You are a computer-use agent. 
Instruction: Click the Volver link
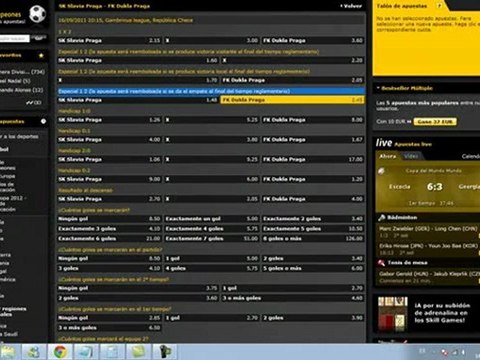tap(351, 6)
